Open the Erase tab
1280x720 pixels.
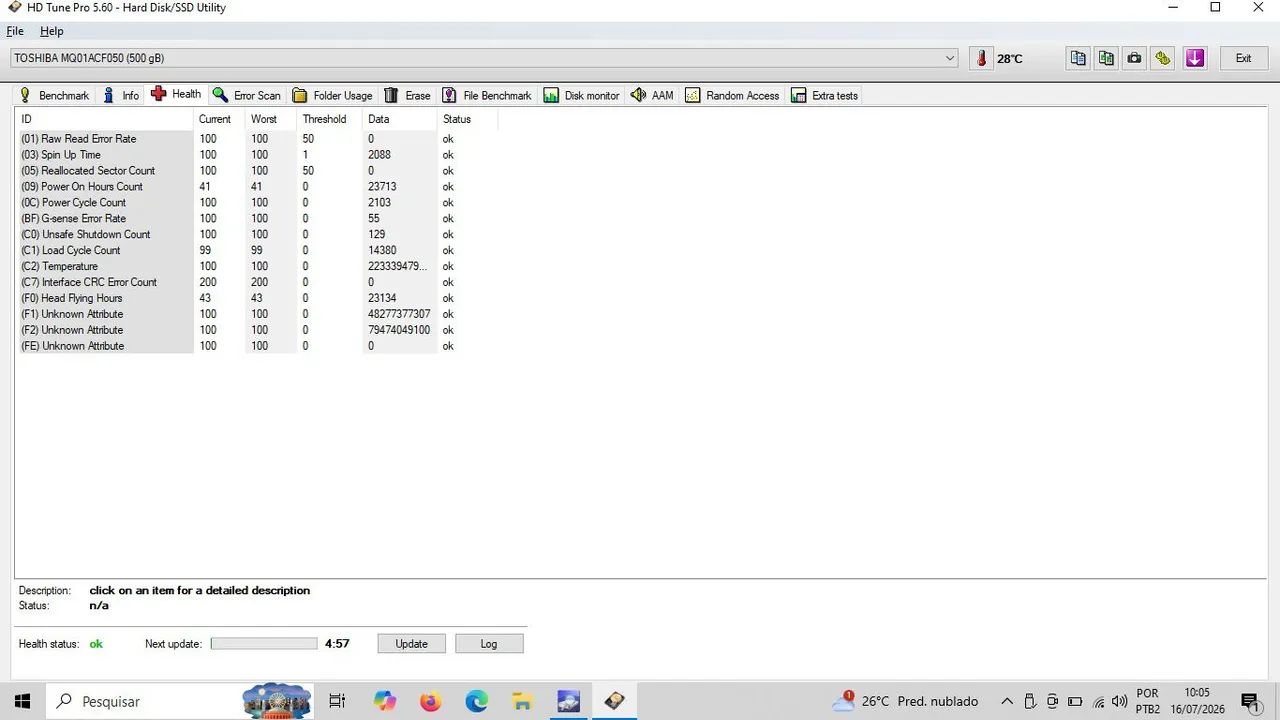coord(407,96)
